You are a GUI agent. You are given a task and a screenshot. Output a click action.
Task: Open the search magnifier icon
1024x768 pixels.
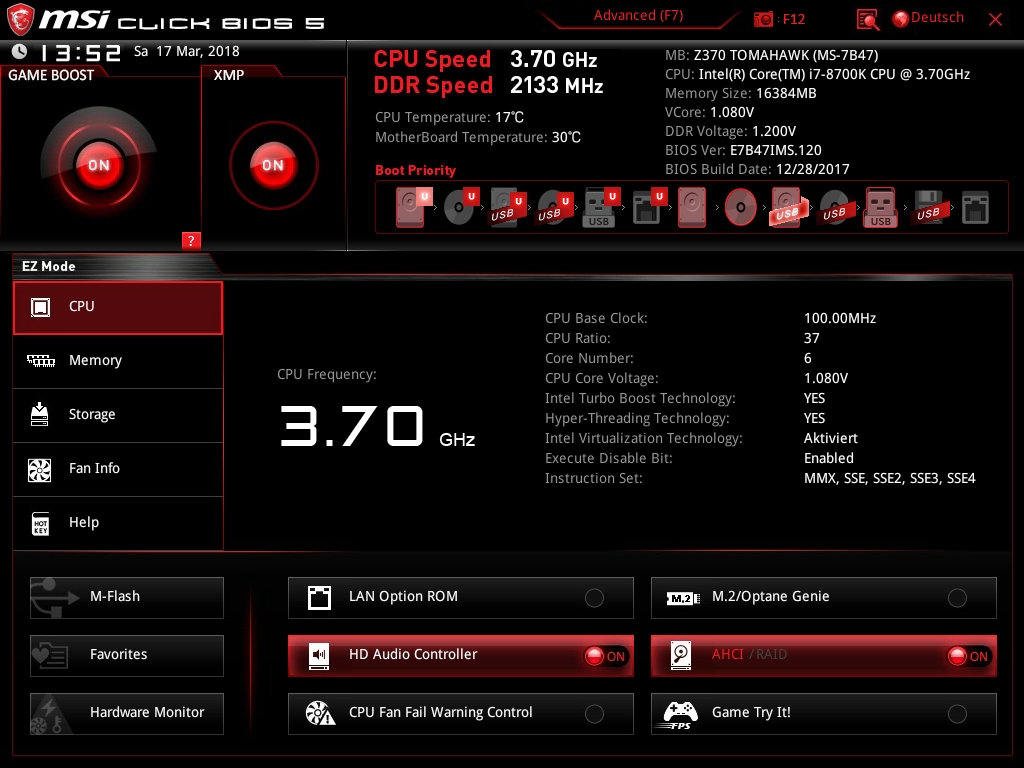click(x=867, y=20)
